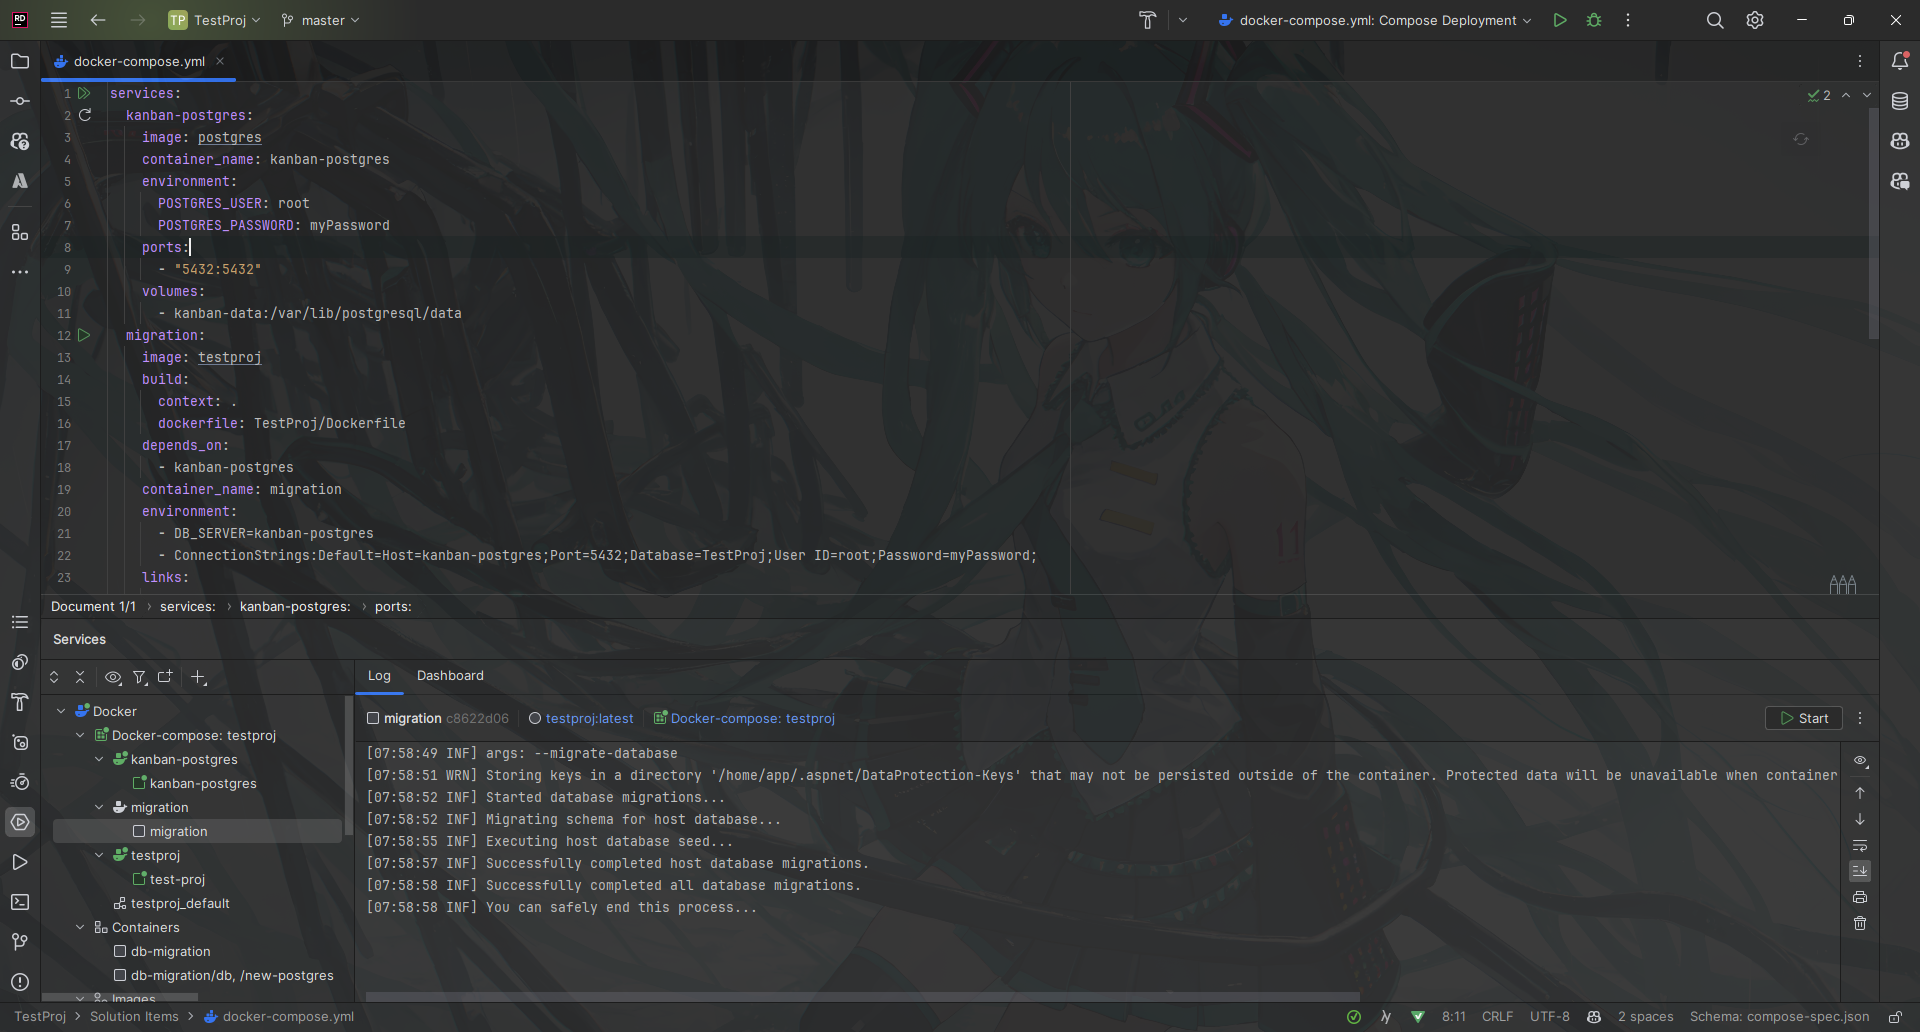Open the Explorer folder tool window
1920x1032 pixels.
[x=20, y=61]
